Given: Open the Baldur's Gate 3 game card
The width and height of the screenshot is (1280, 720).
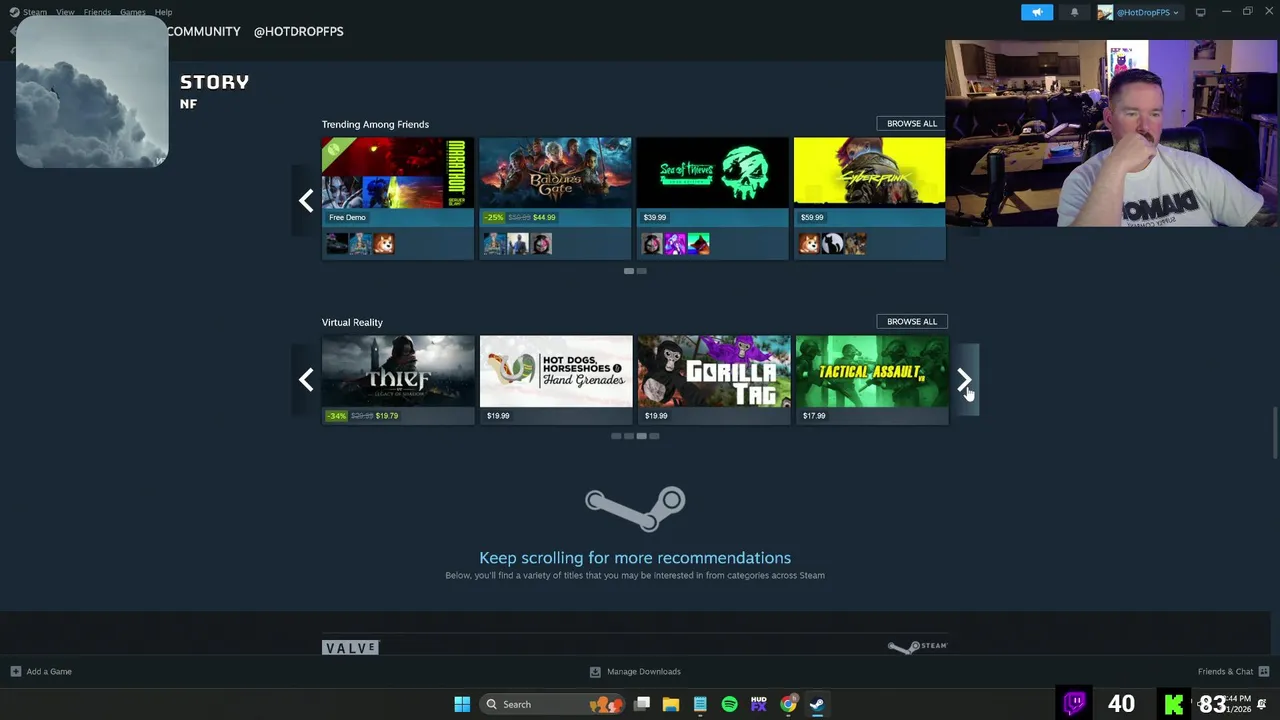Looking at the screenshot, I should click(x=555, y=198).
